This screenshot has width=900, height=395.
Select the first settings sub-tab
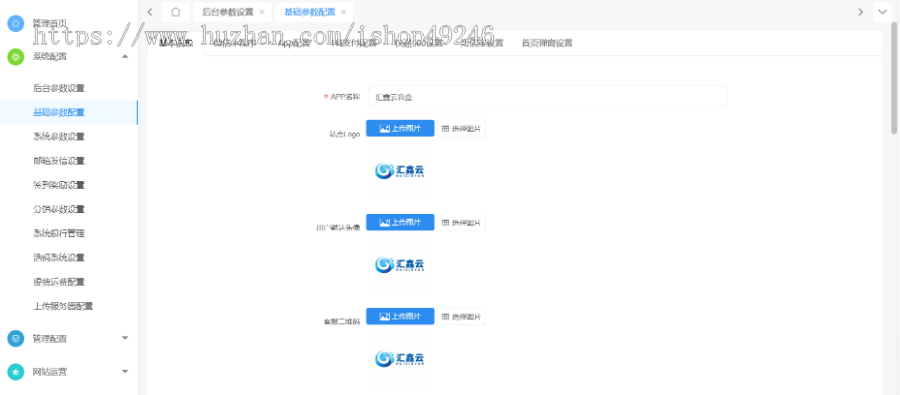(176, 43)
